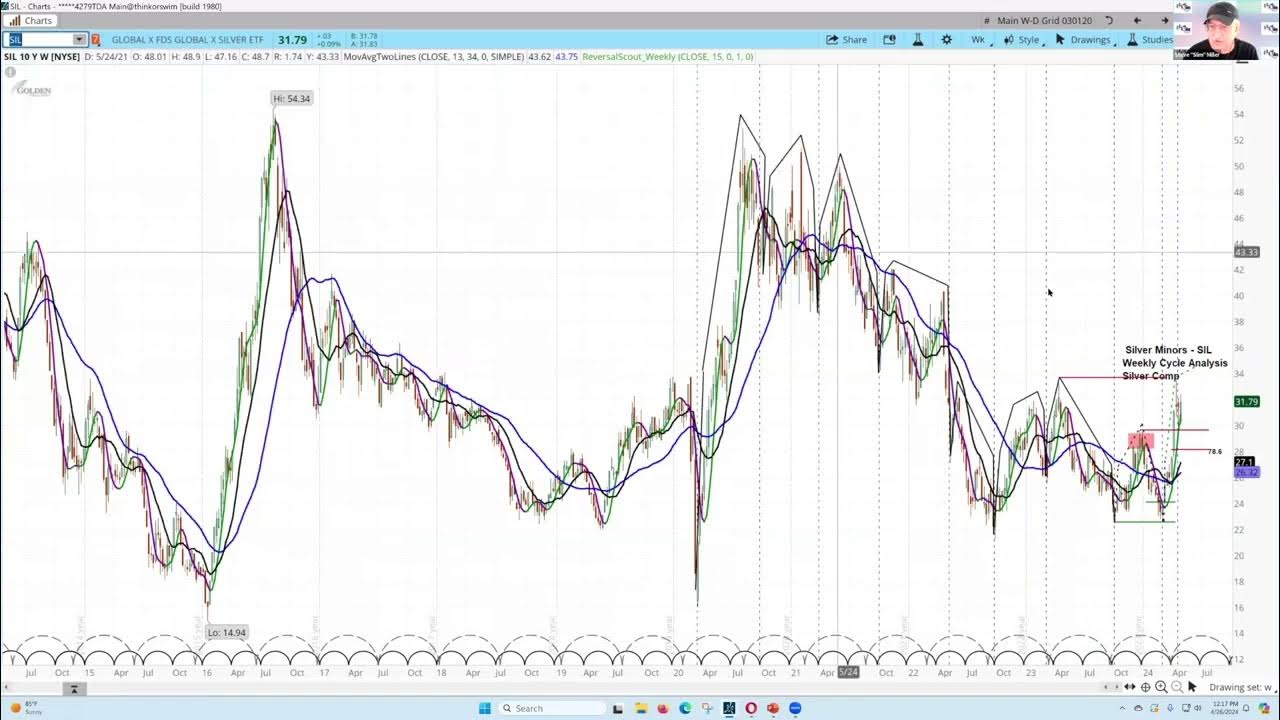Open the Wk timeframe dropdown

click(x=979, y=40)
